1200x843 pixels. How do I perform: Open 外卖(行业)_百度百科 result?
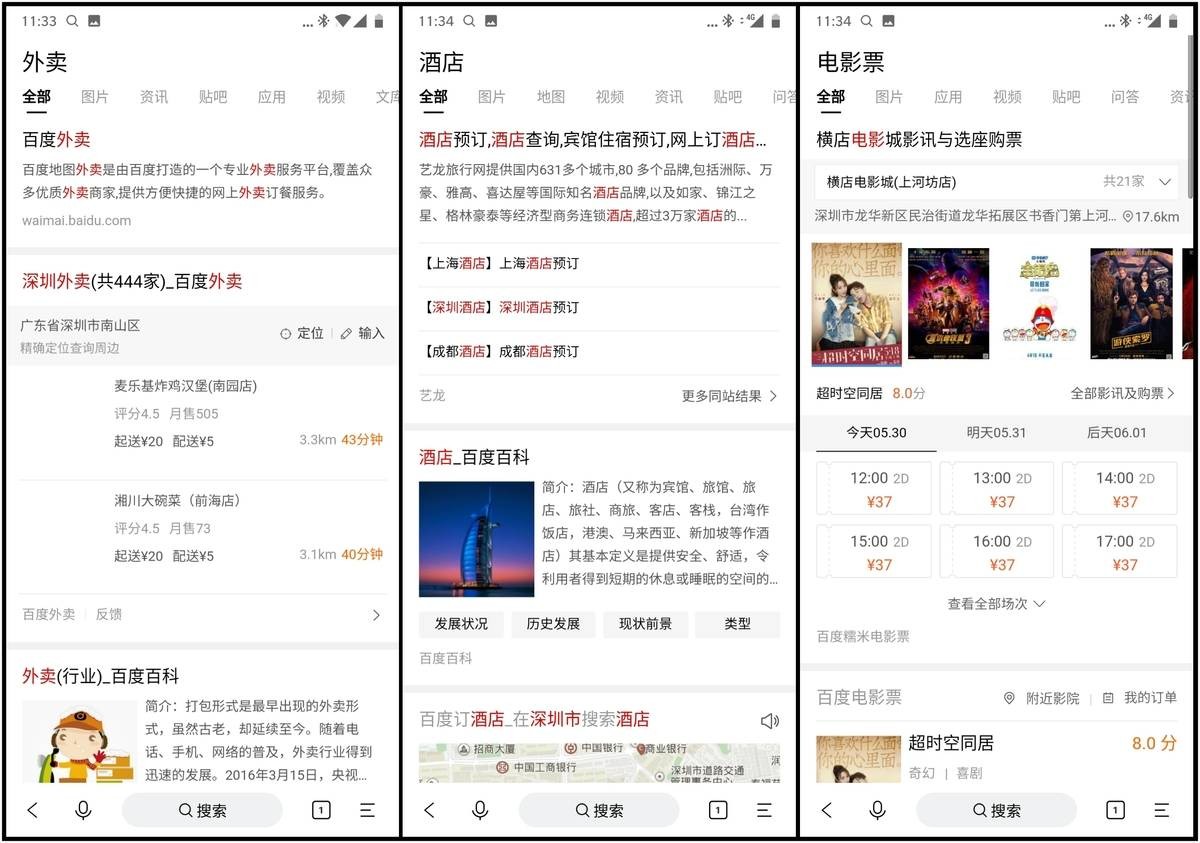[x=100, y=677]
